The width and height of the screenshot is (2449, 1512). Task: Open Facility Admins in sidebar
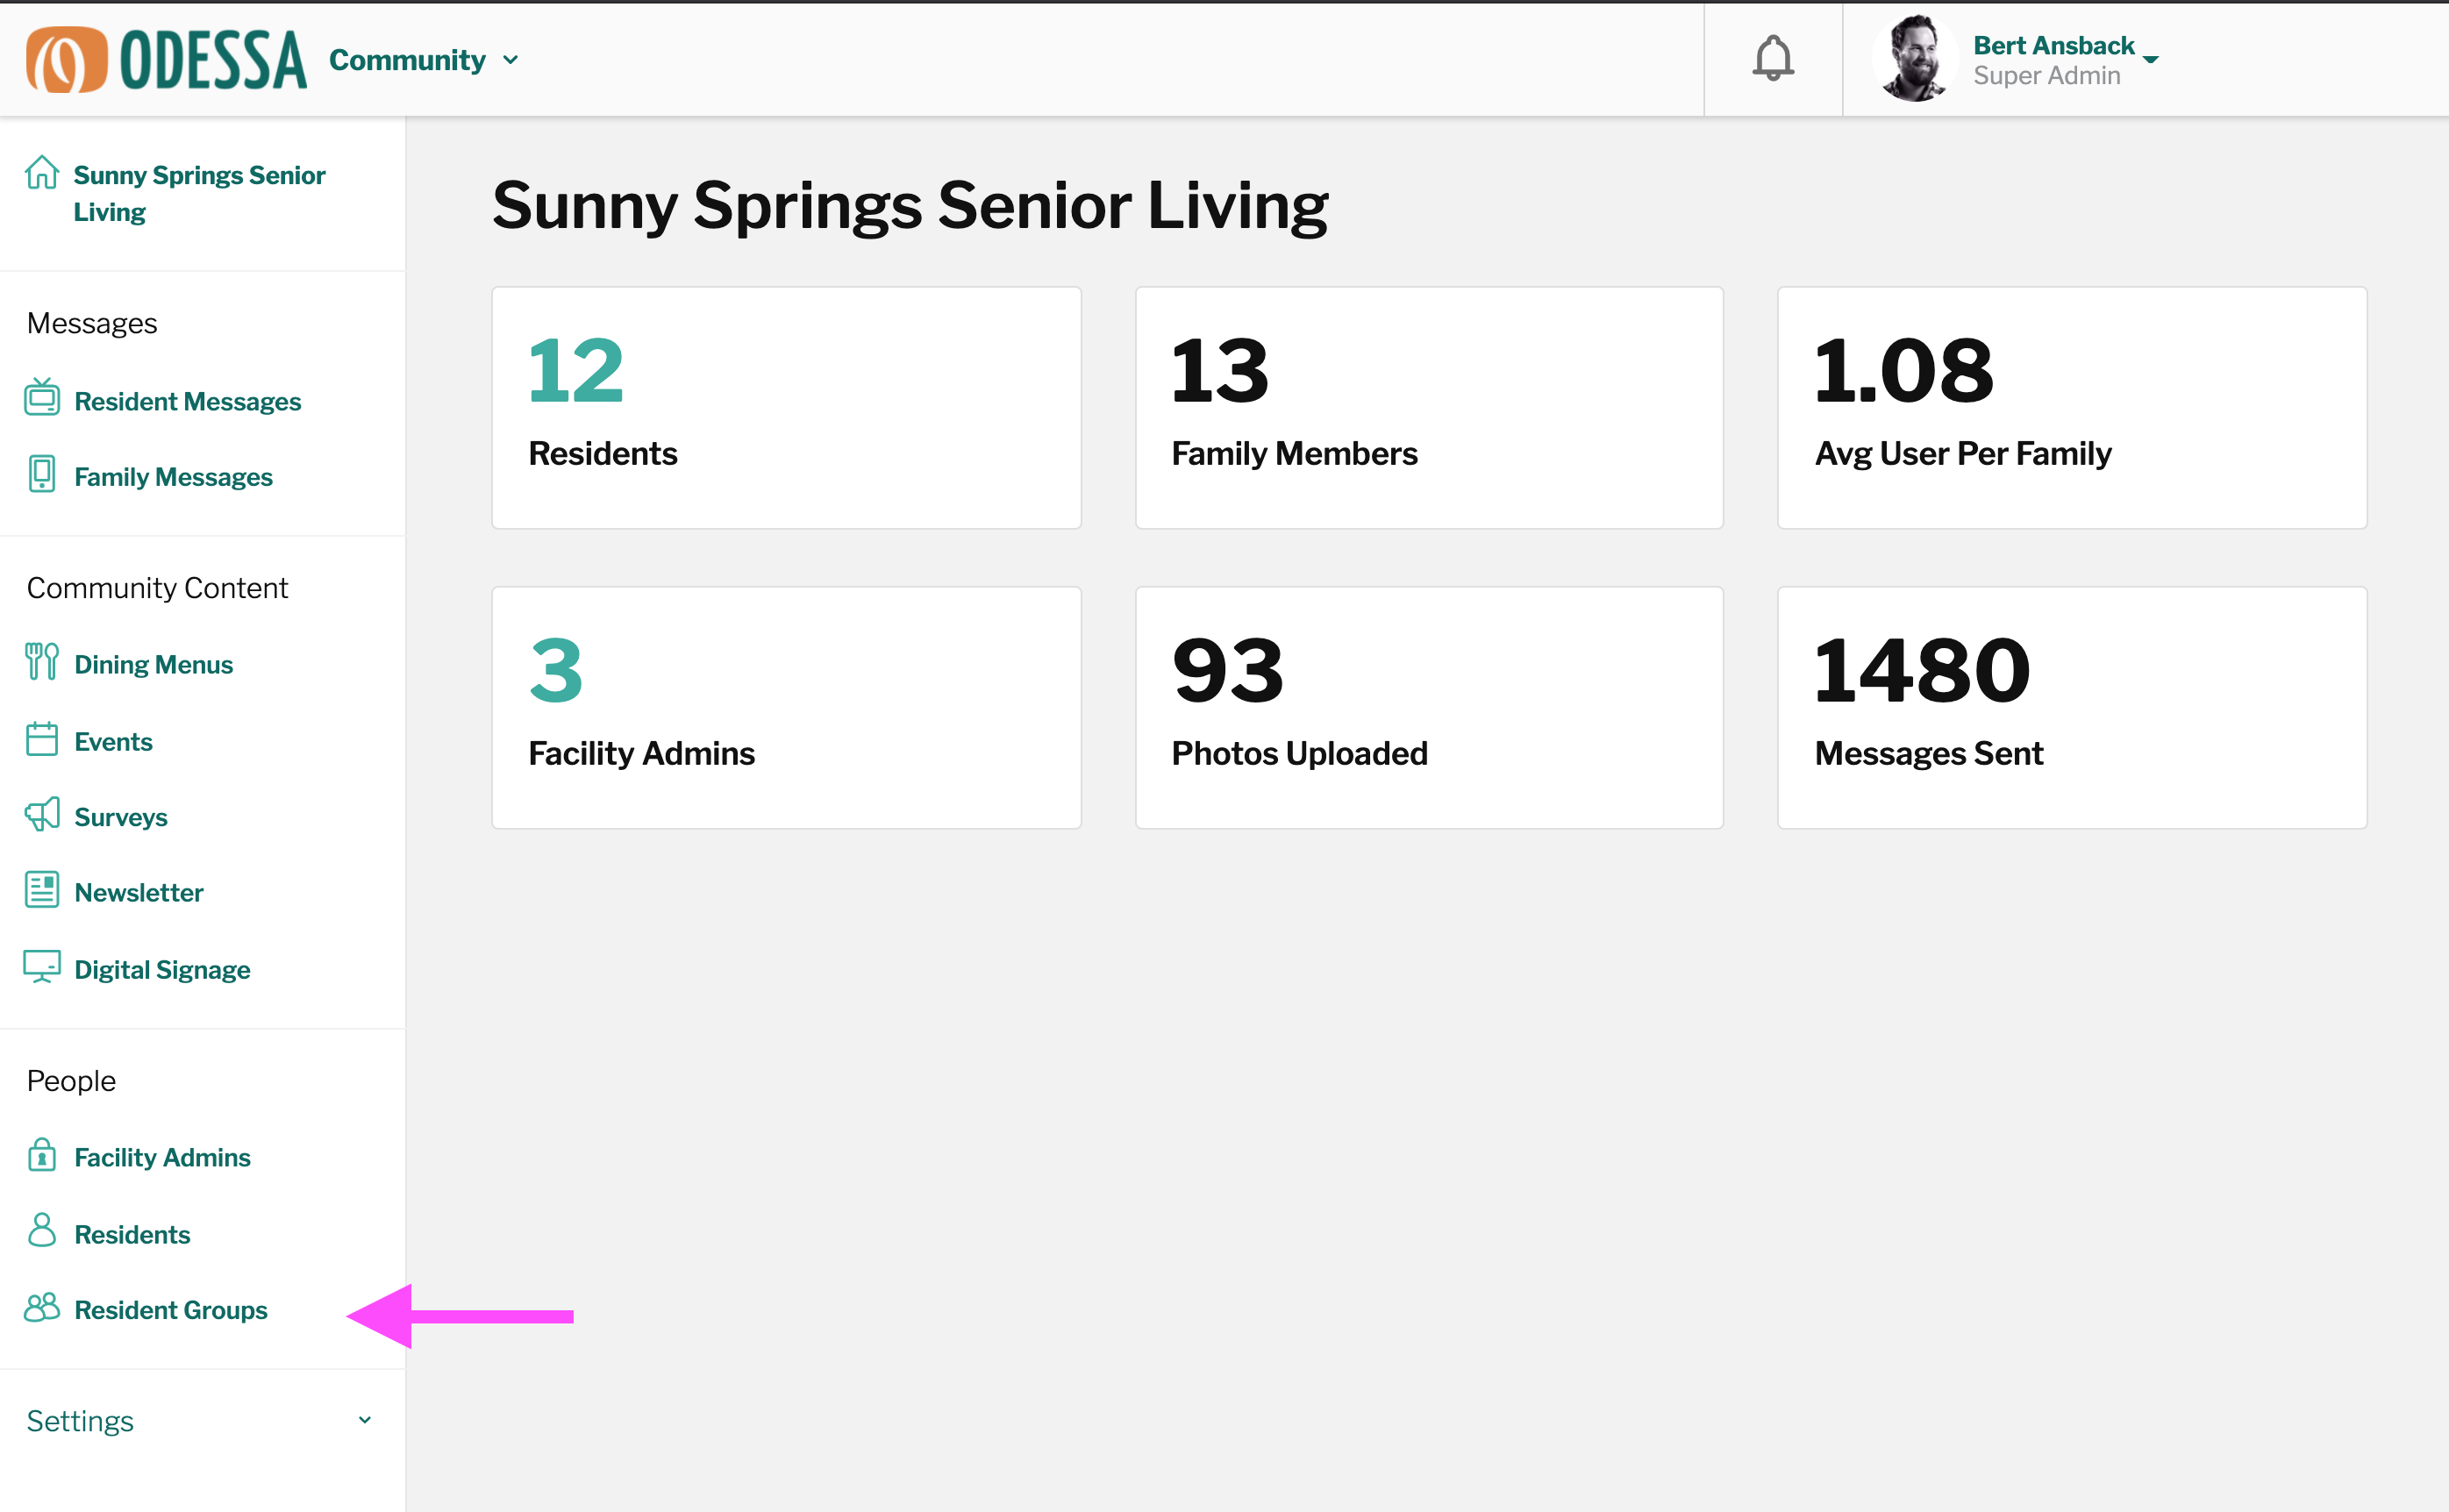tap(162, 1158)
